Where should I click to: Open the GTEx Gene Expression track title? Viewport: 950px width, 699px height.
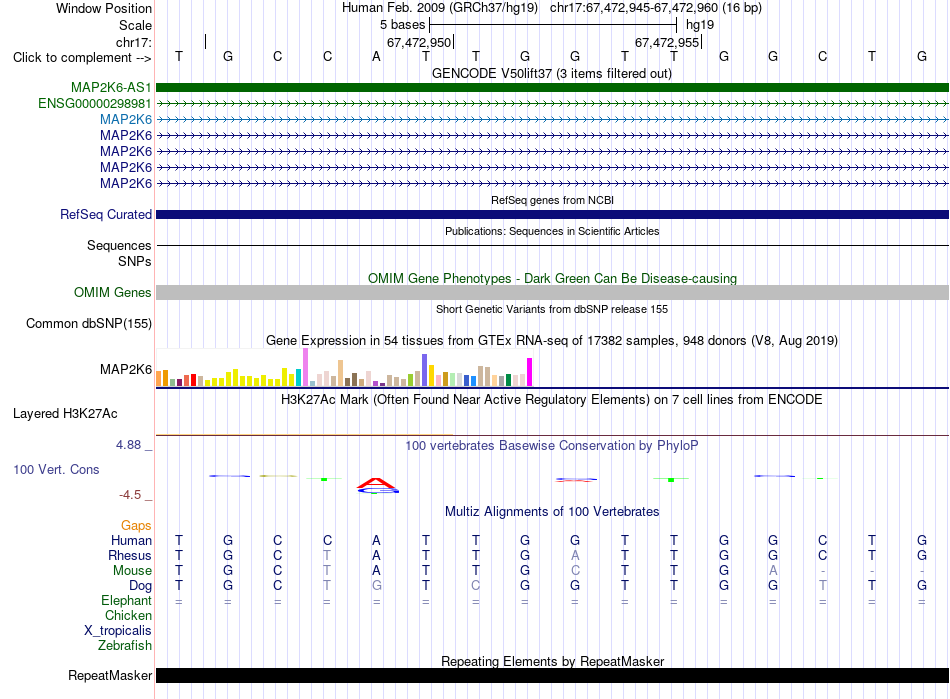pyautogui.click(x=551, y=340)
